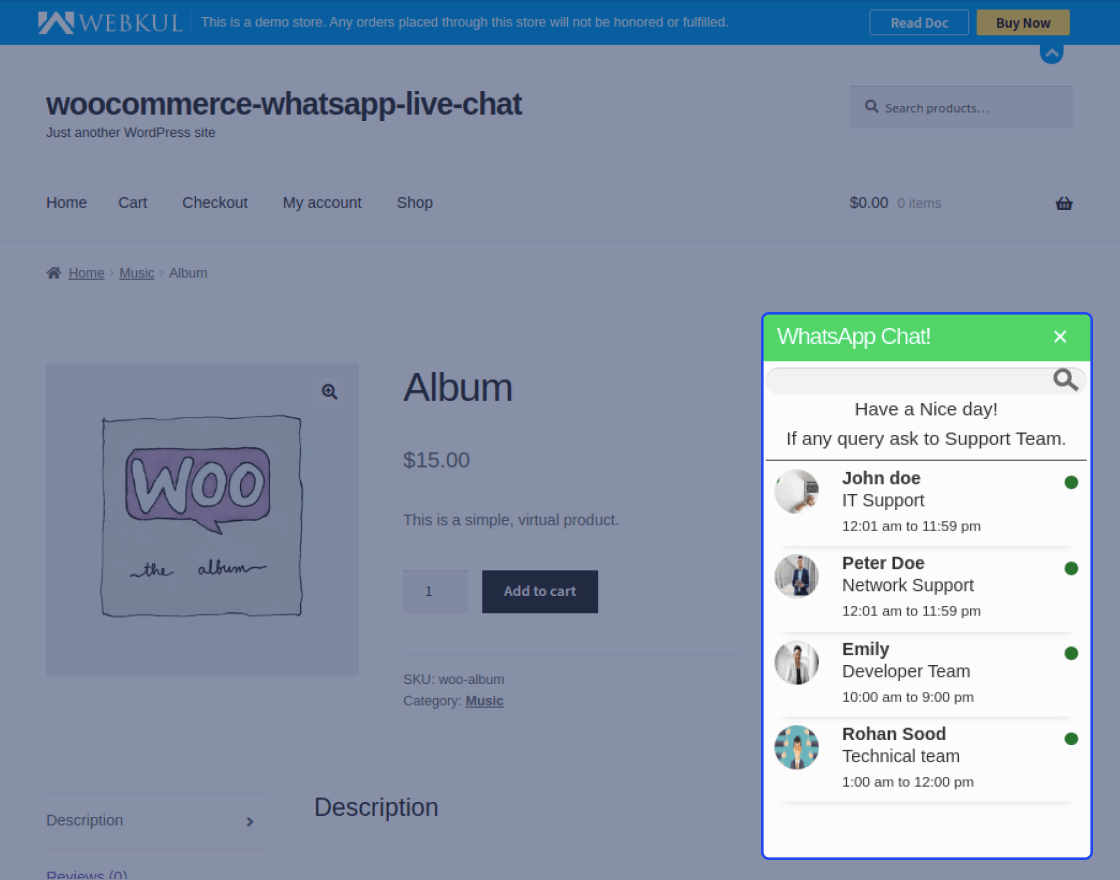The width and height of the screenshot is (1120, 880).
Task: Click the search icon in the WhatsApp chat
Action: pyautogui.click(x=1066, y=380)
